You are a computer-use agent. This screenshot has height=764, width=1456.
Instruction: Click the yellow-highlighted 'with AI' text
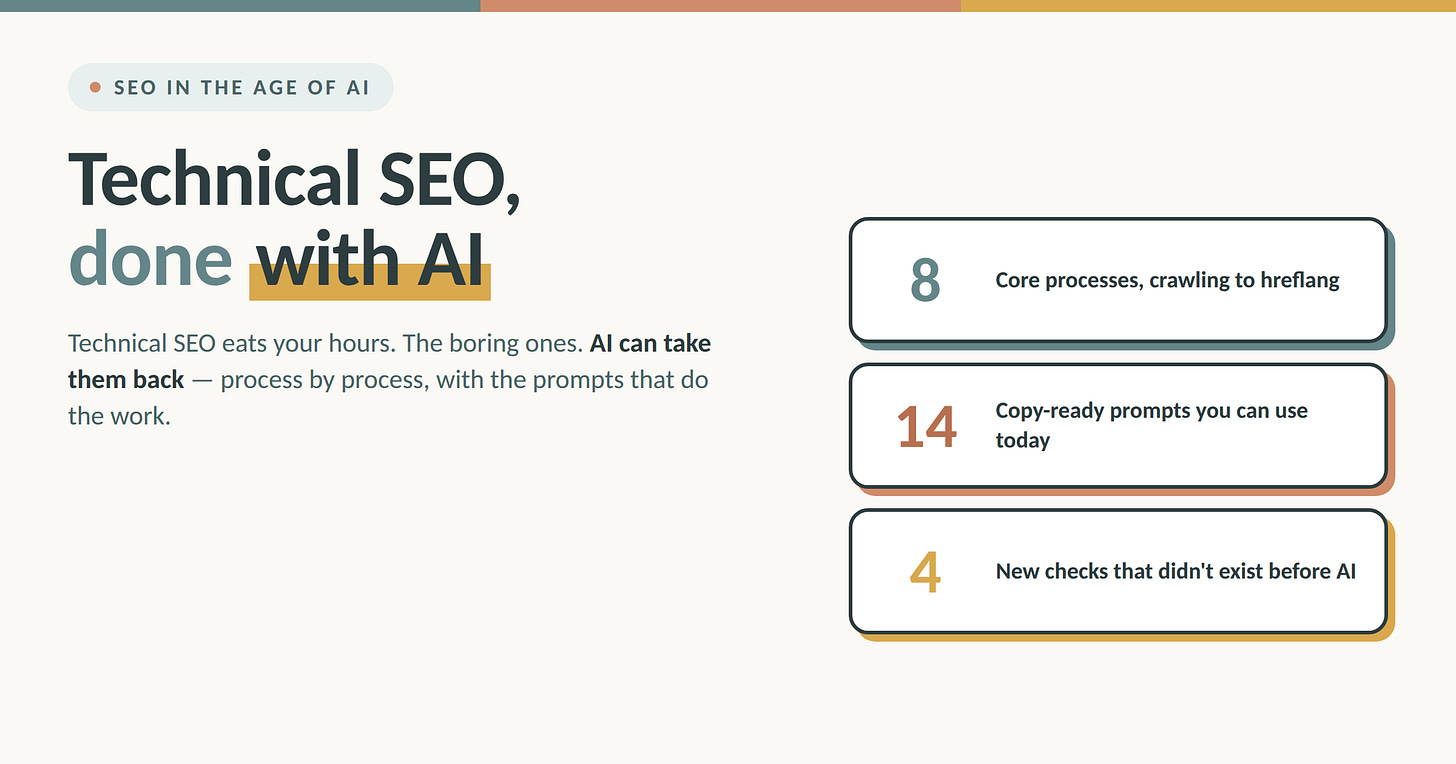coord(370,260)
